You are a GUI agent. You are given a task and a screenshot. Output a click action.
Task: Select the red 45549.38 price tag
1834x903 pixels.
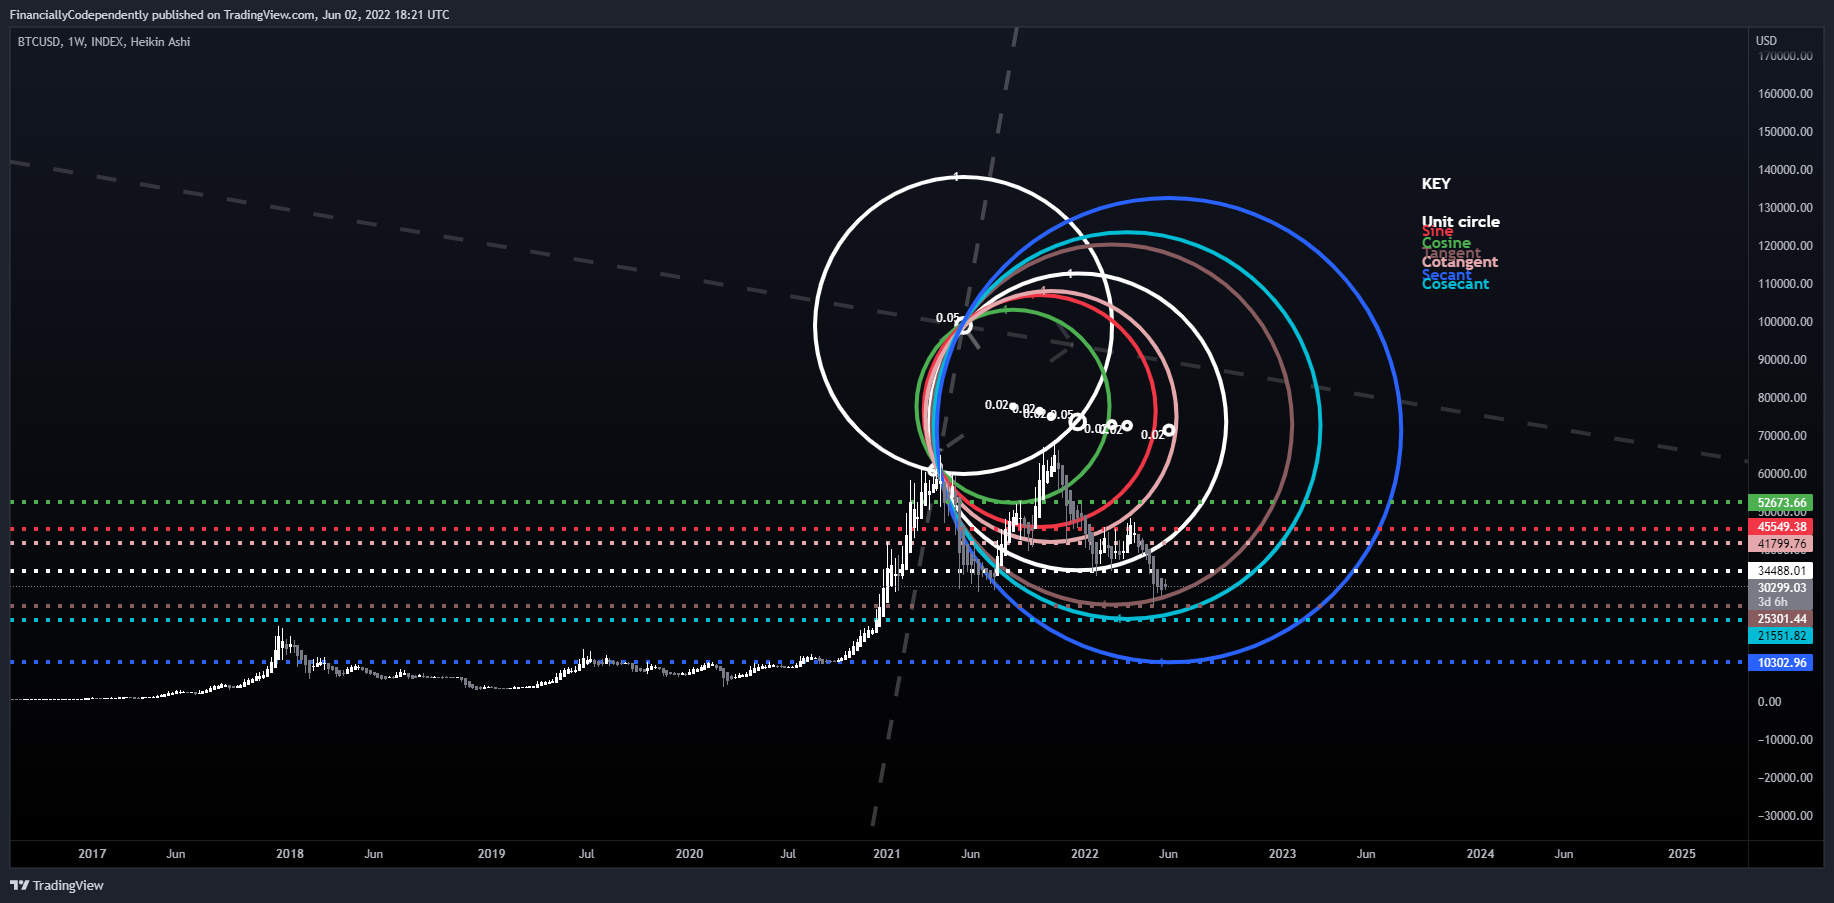point(1780,527)
